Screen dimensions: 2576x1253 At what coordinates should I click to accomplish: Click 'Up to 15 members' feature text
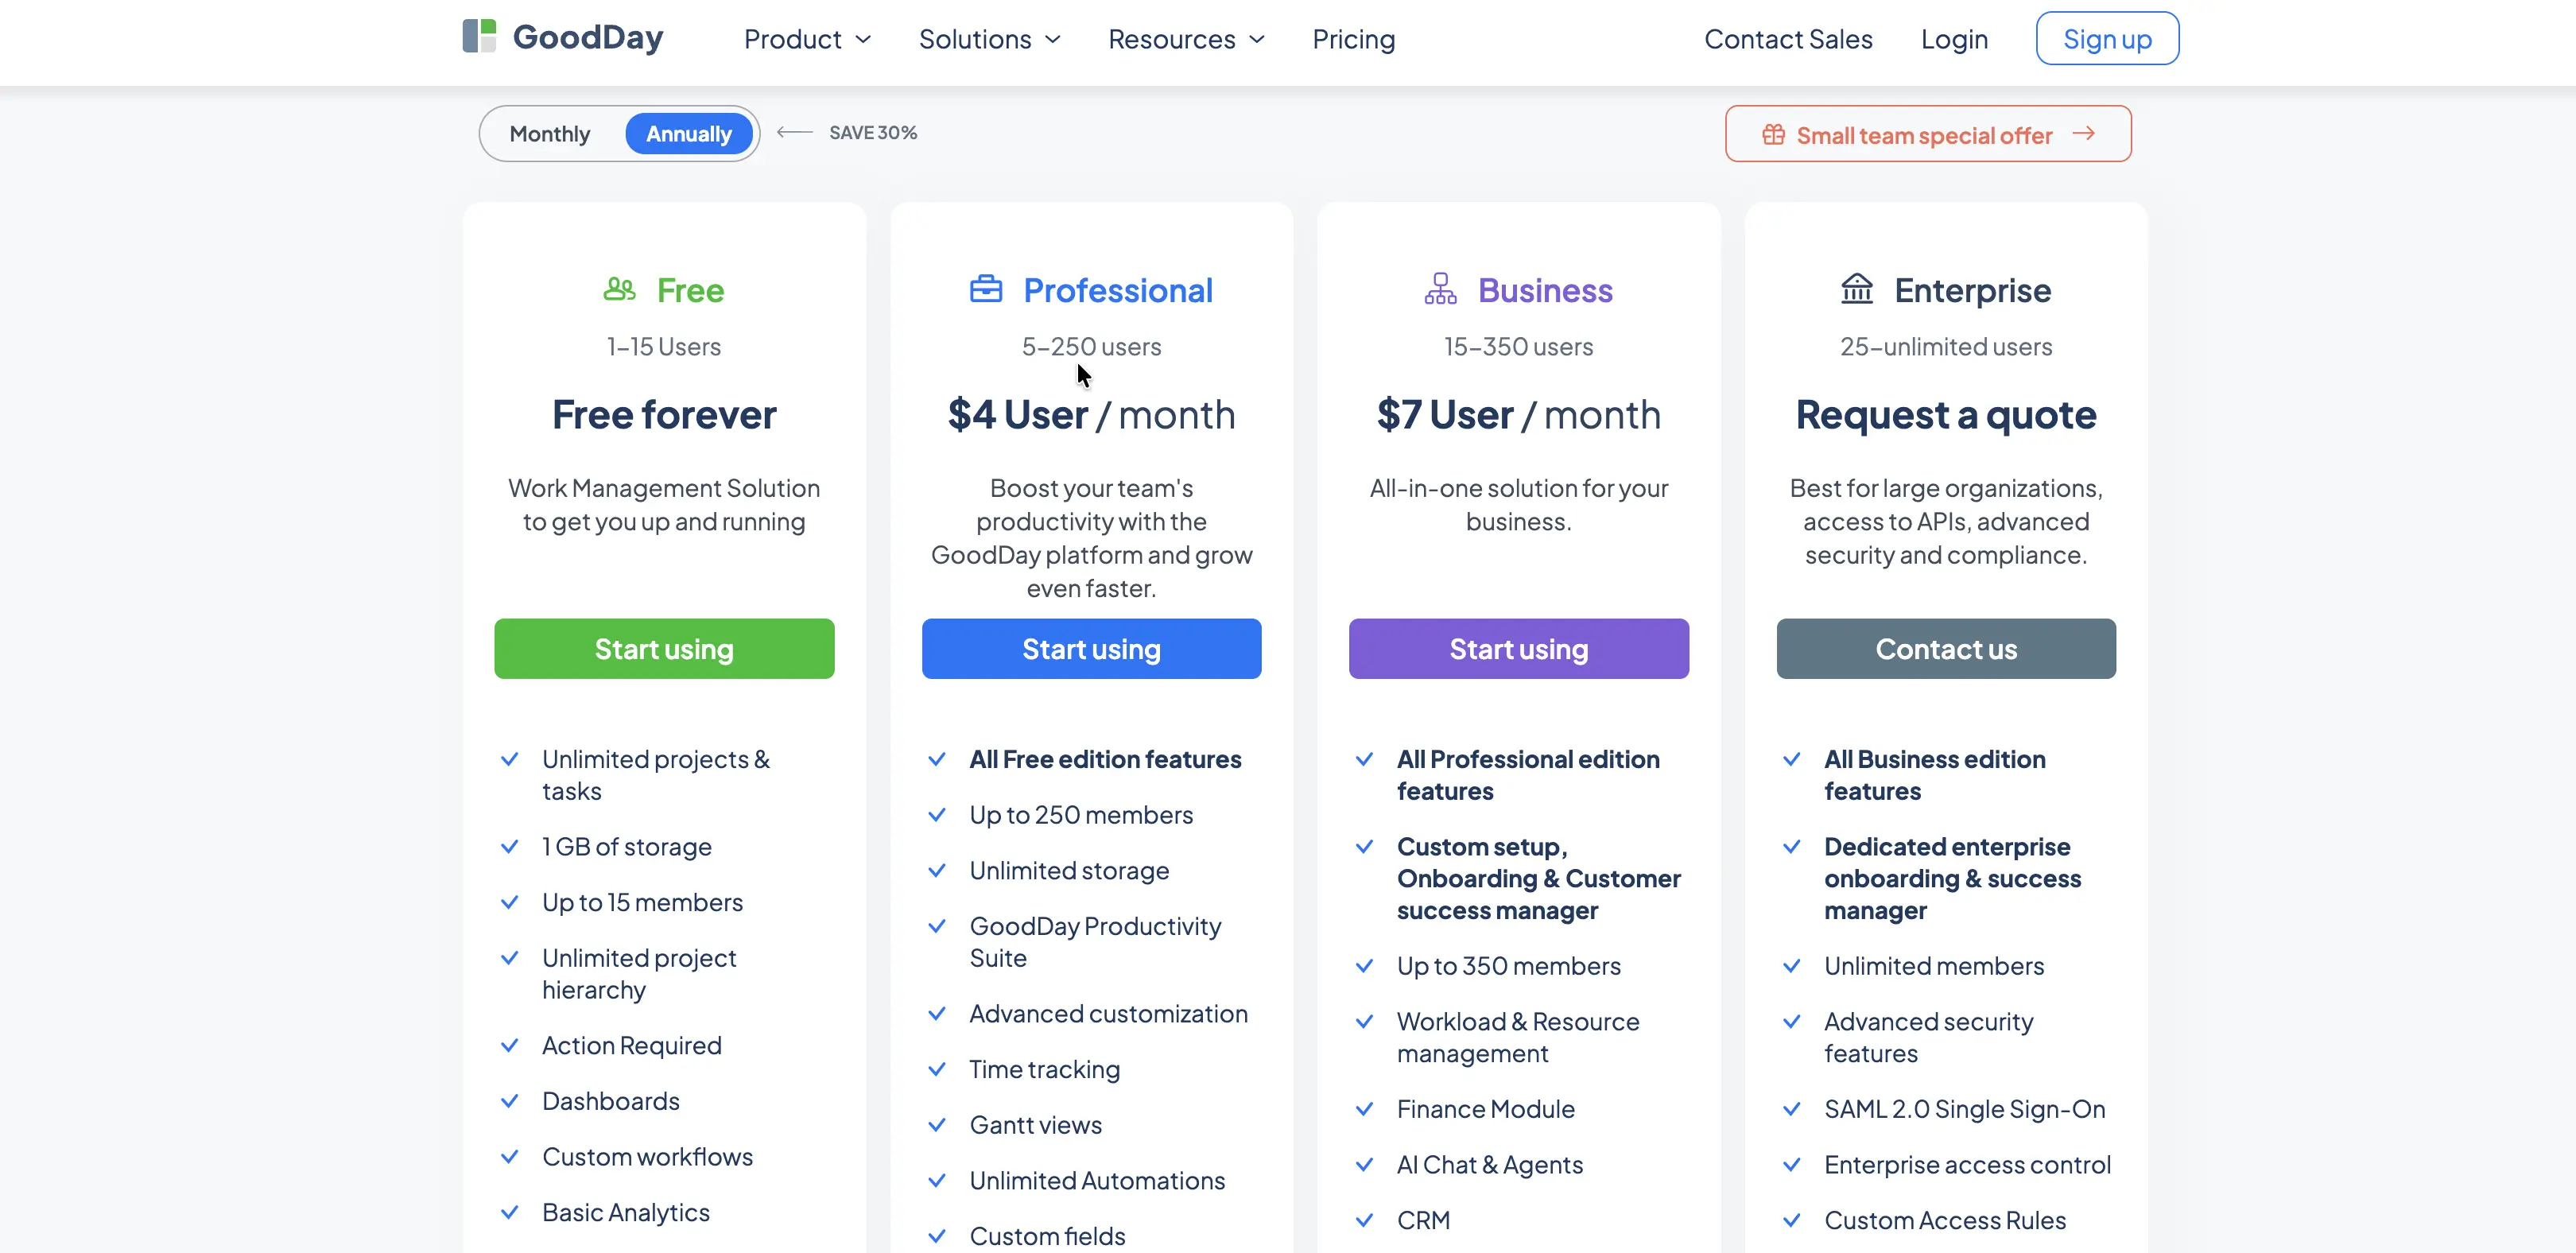[642, 902]
